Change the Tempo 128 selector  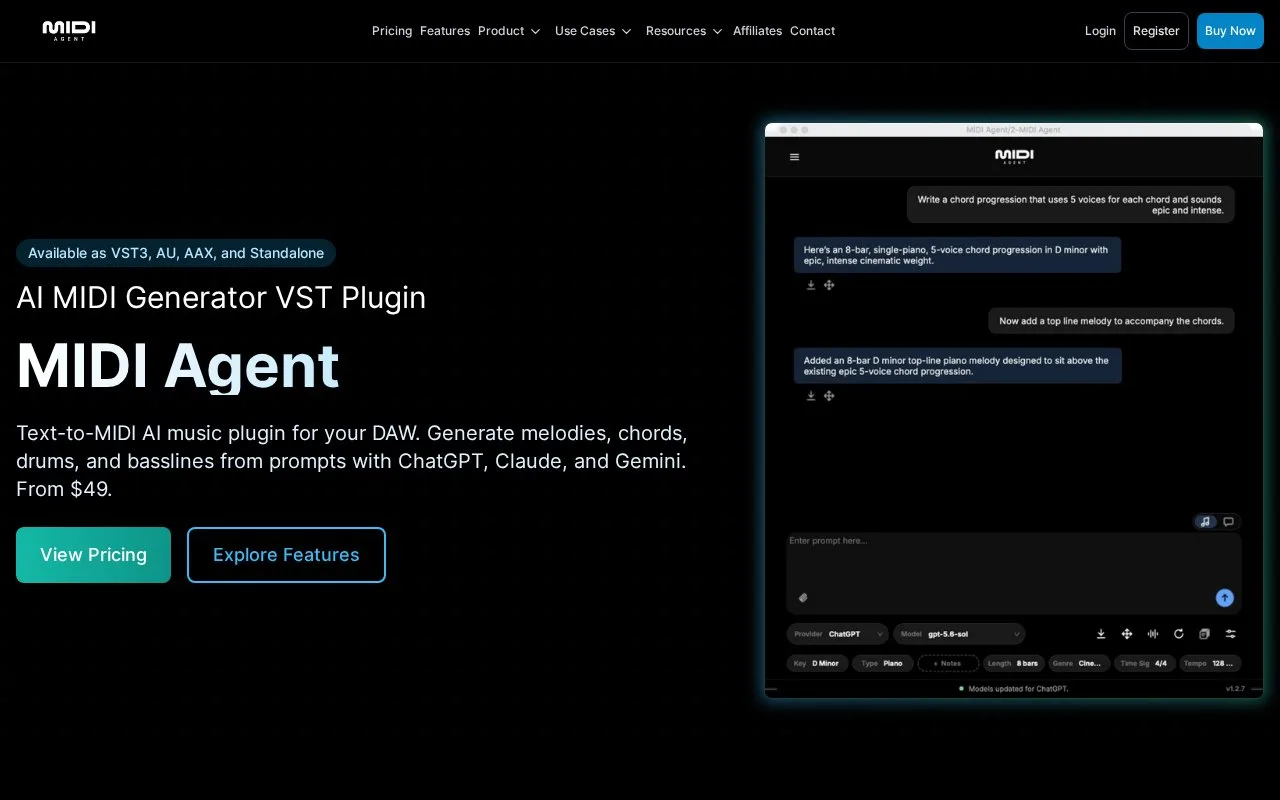point(1210,663)
